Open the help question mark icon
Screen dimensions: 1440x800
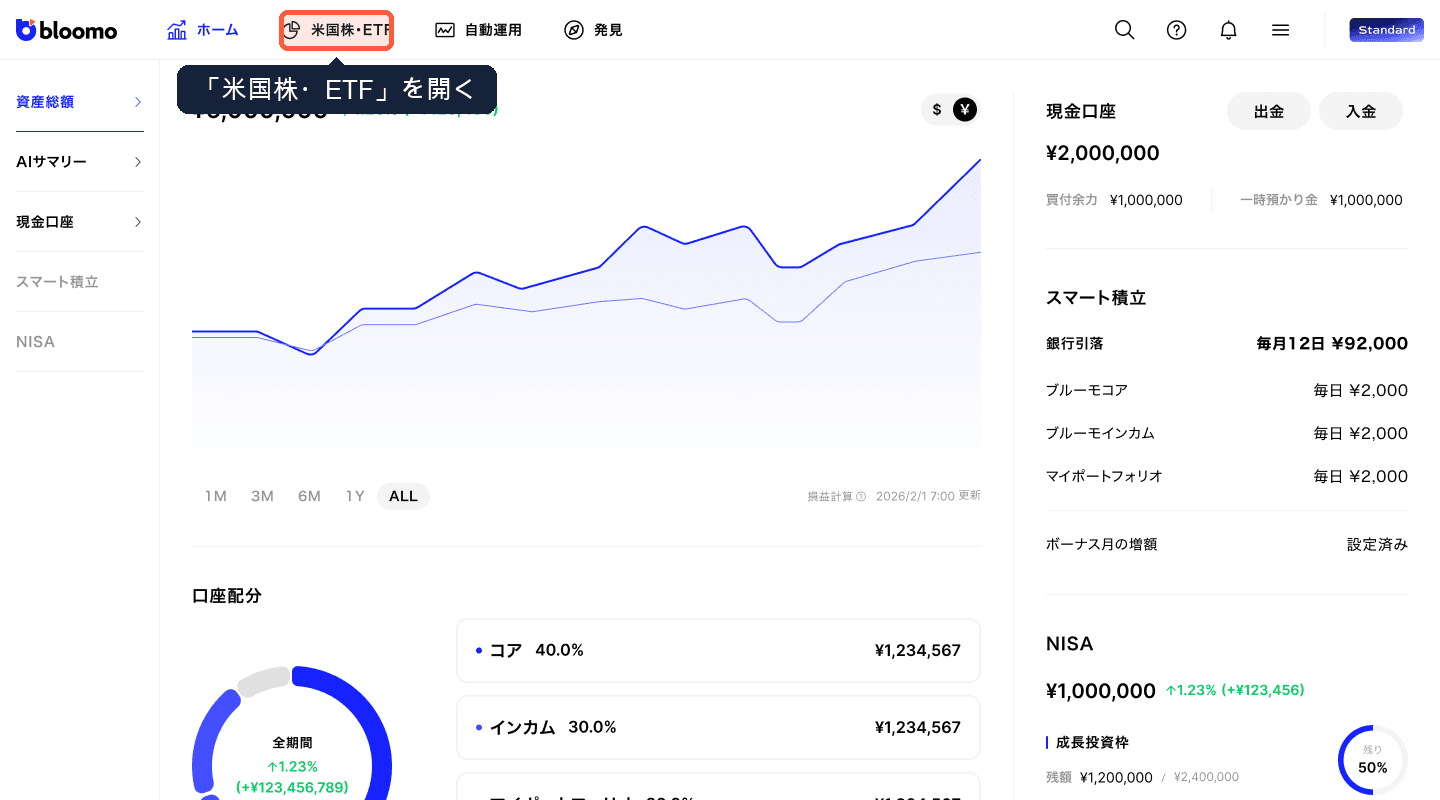[1177, 30]
